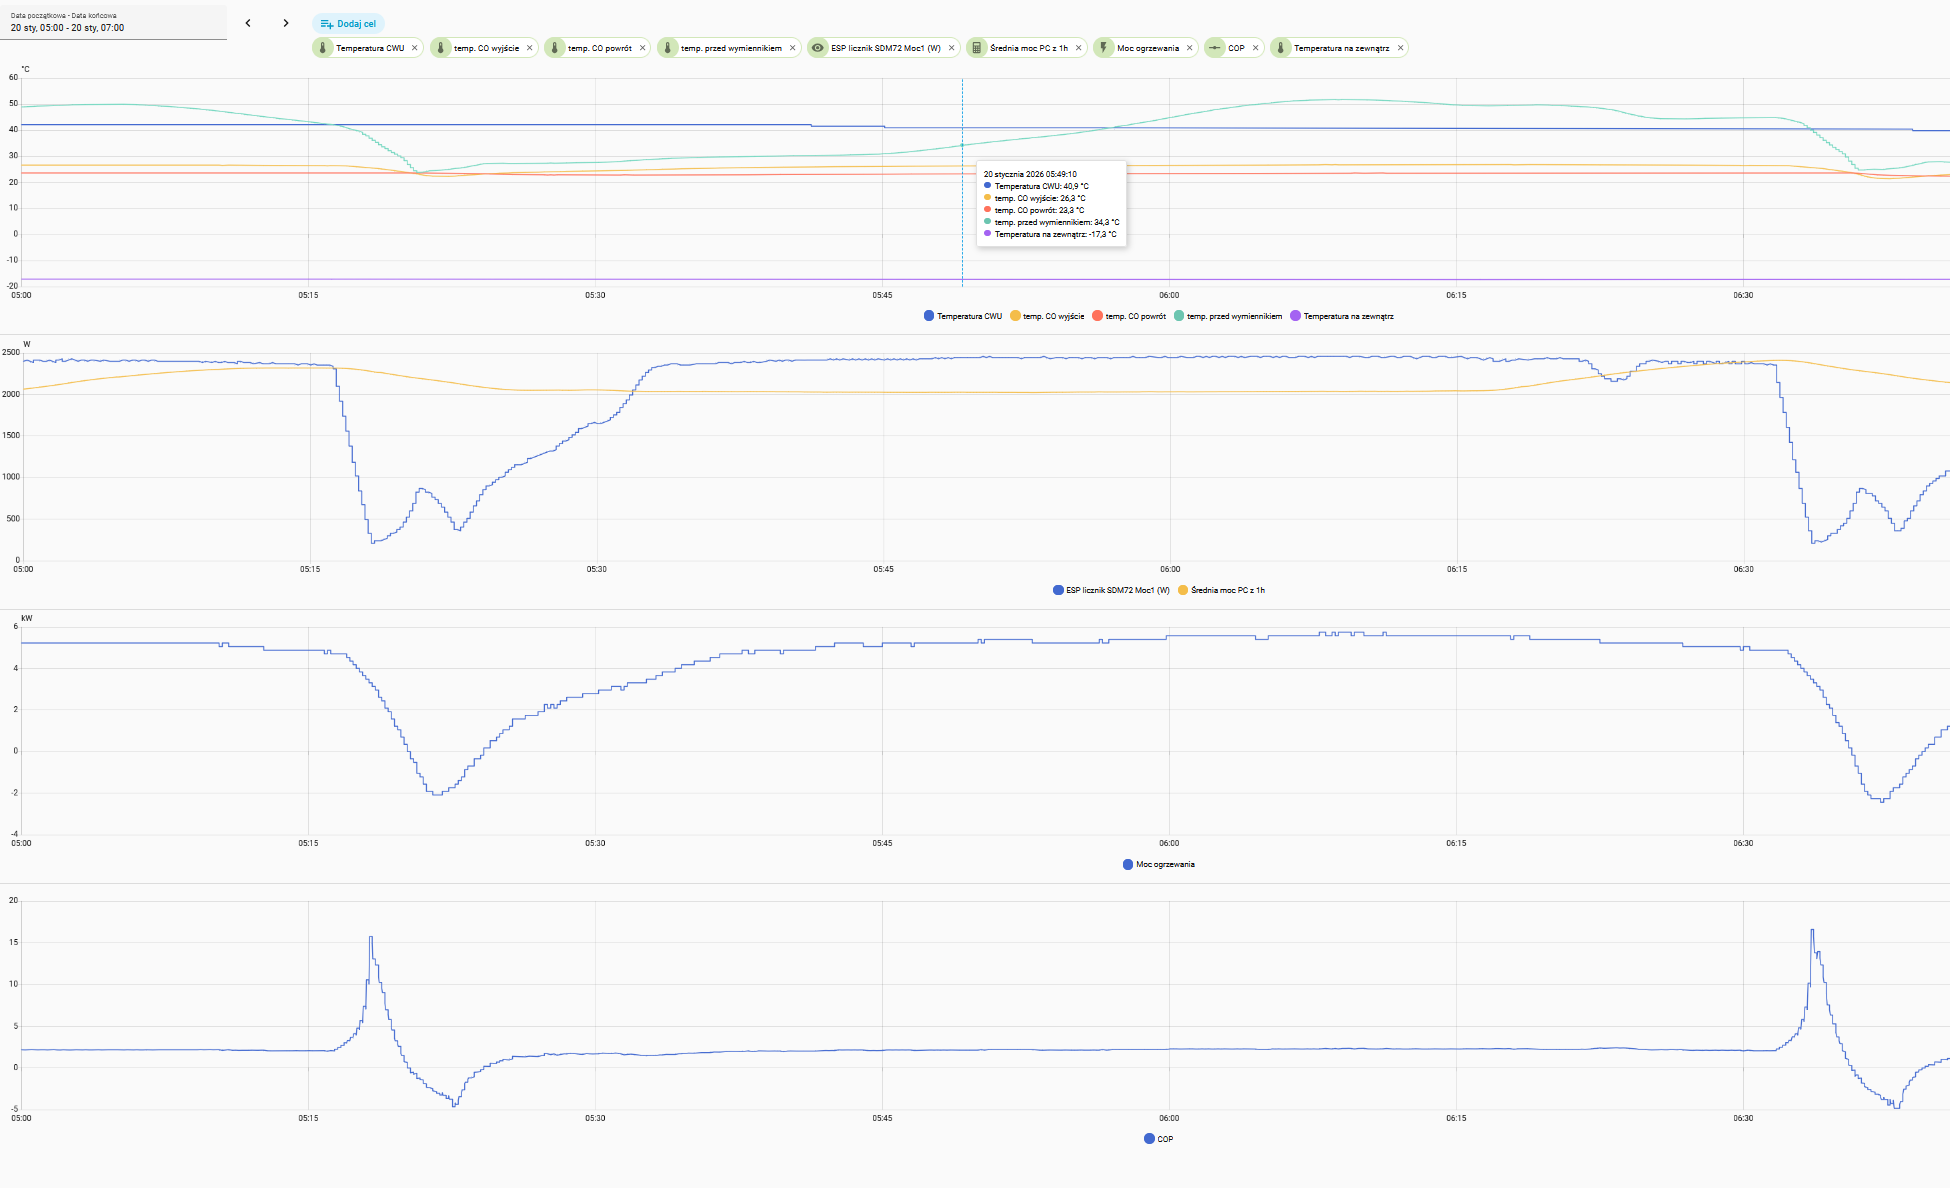Image resolution: width=1950 pixels, height=1188 pixels.
Task: Click the next date range arrow
Action: pos(285,23)
